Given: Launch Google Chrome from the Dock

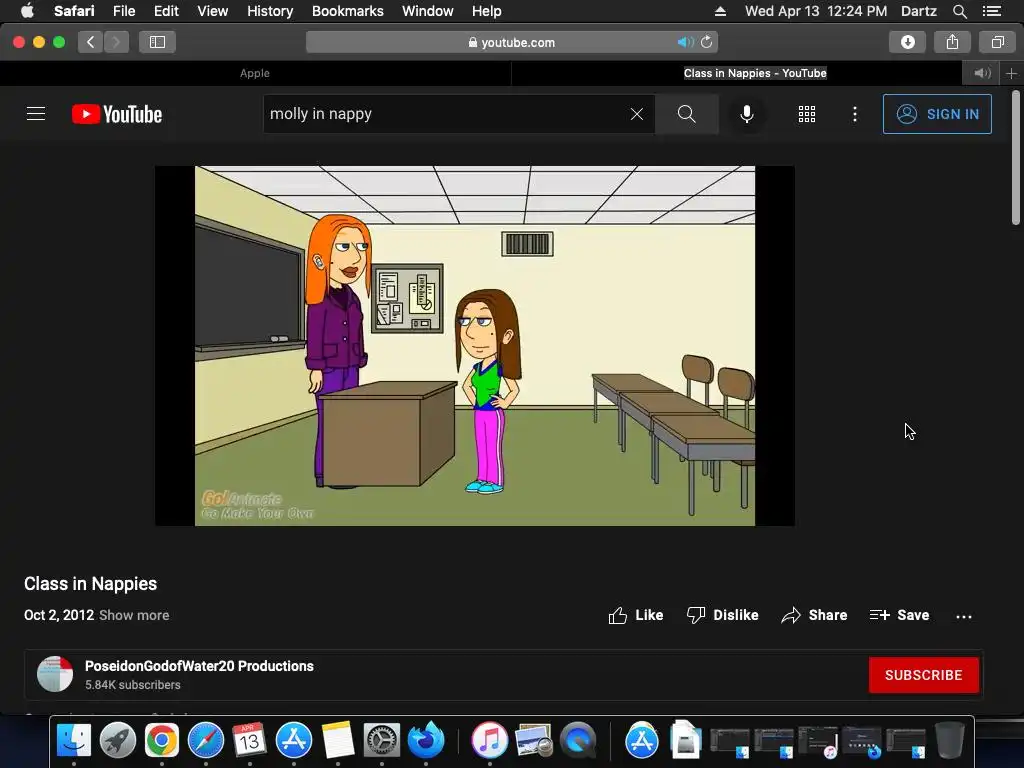Looking at the screenshot, I should point(161,741).
